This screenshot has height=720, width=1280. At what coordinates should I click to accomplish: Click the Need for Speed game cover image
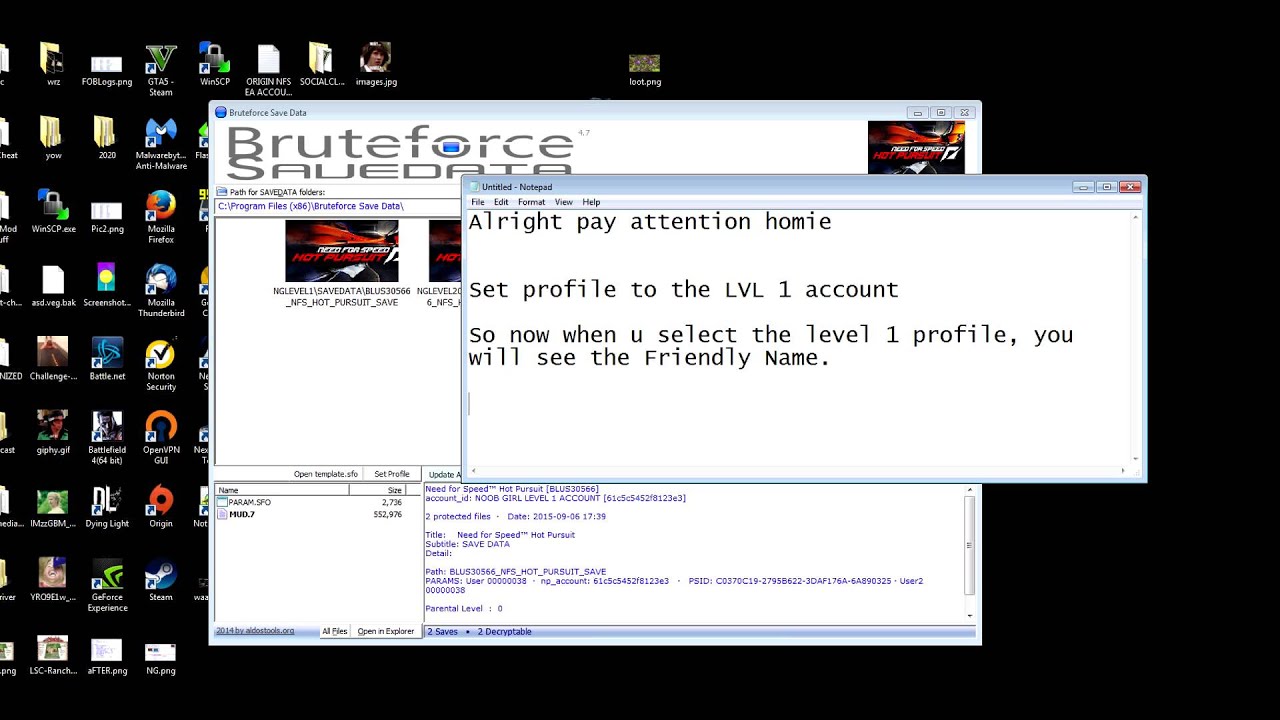916,147
